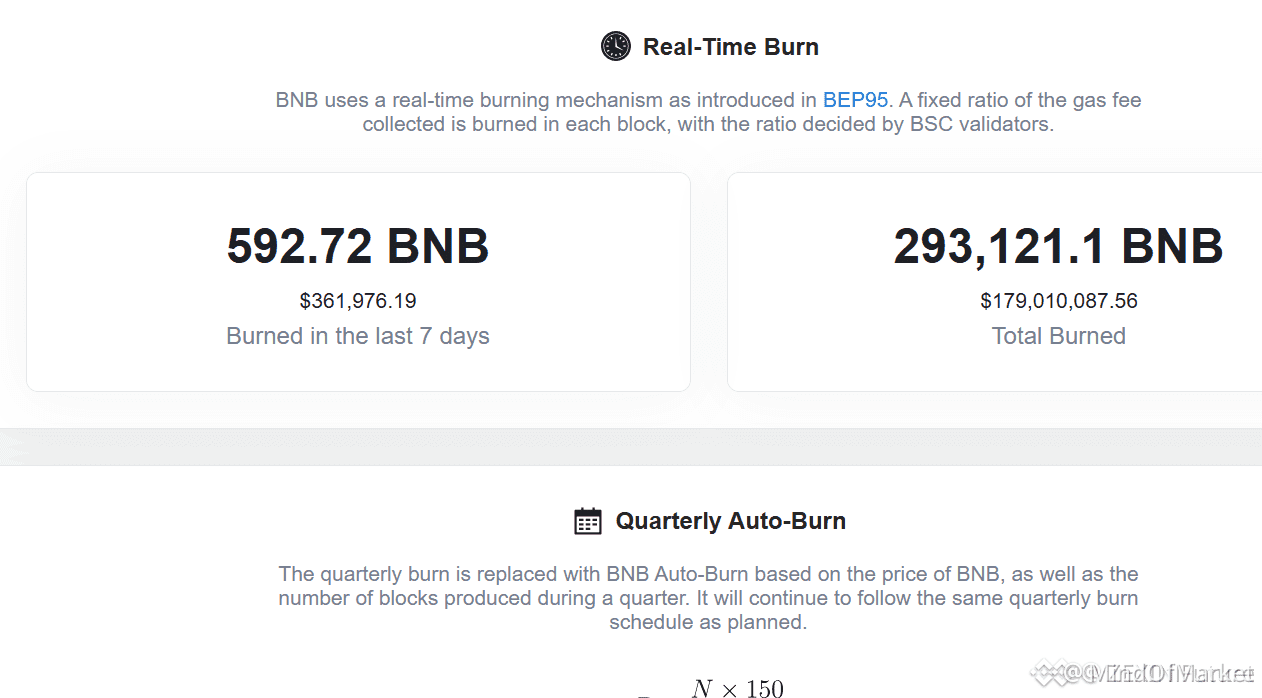Select the 293,121.1 BNB total amount
The height and width of the screenshot is (698, 1262).
[x=1058, y=246]
